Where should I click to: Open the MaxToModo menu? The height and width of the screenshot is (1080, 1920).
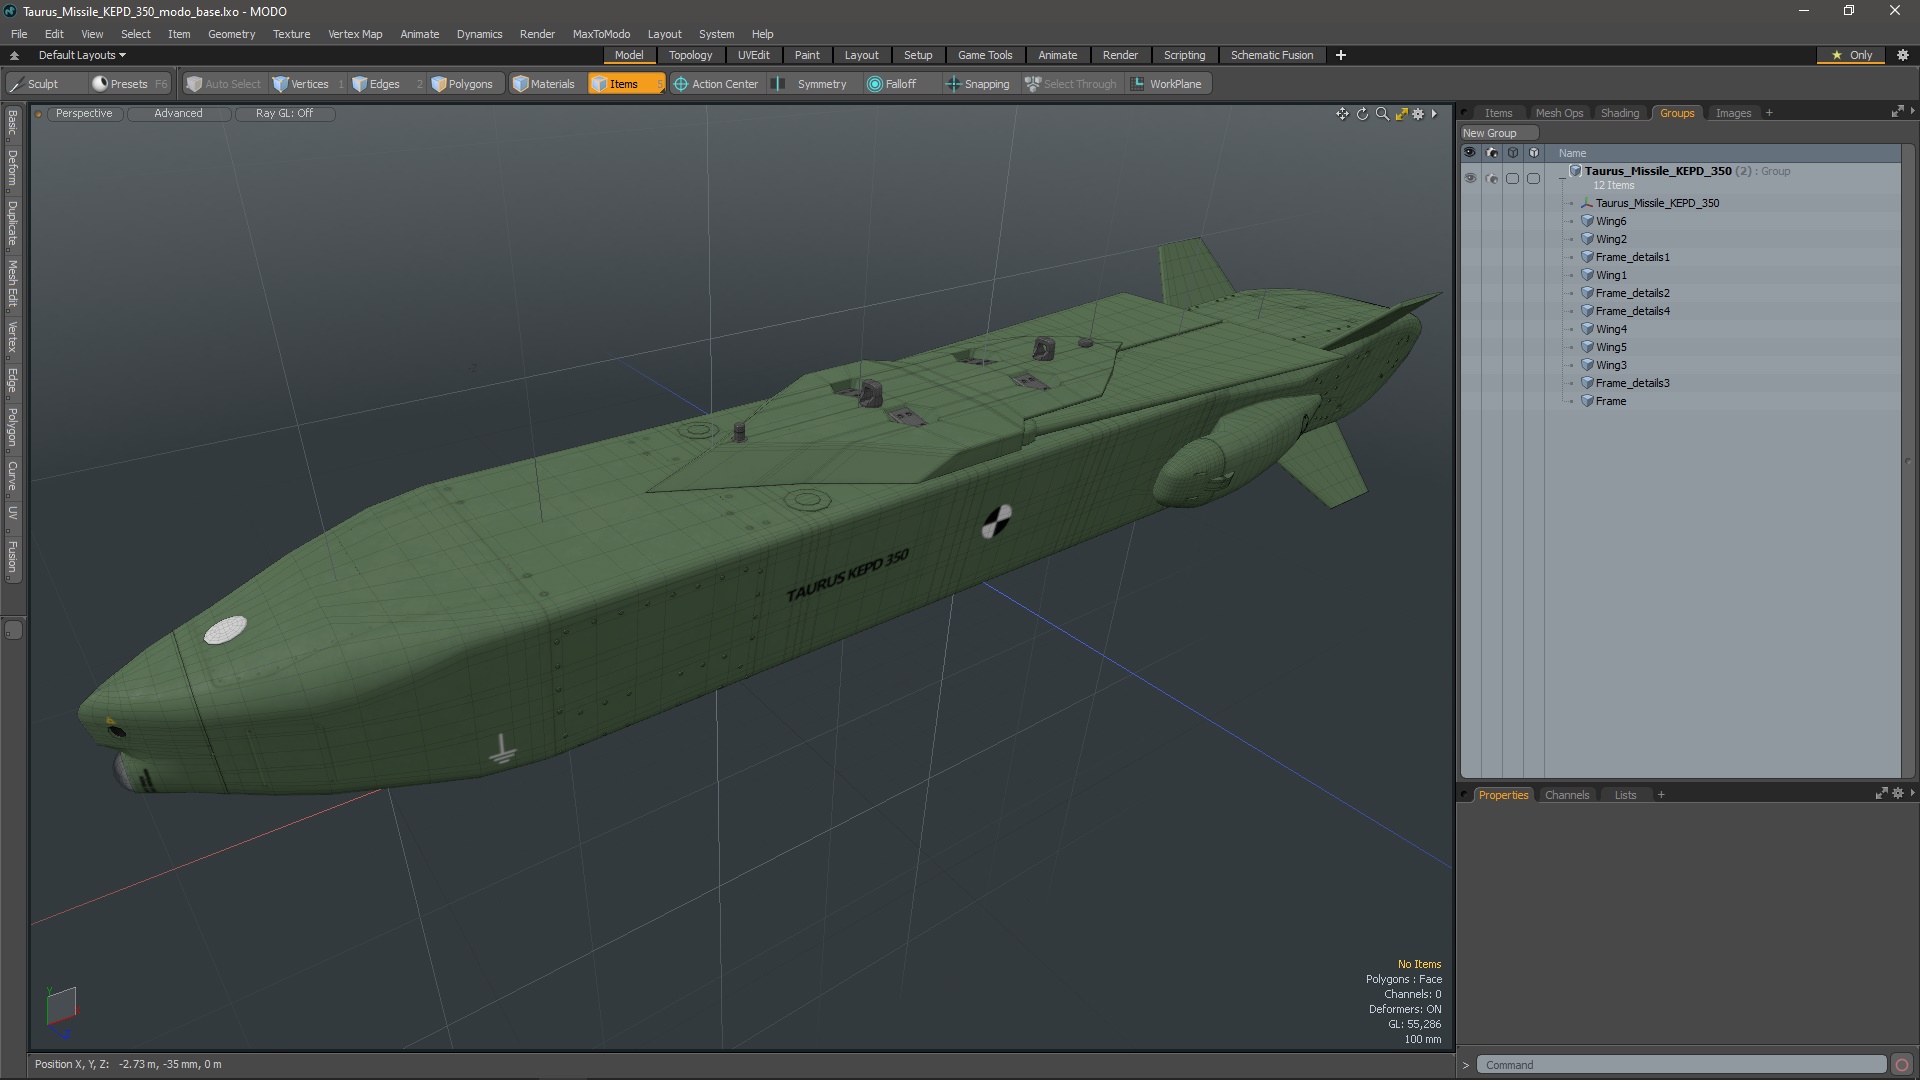point(601,34)
